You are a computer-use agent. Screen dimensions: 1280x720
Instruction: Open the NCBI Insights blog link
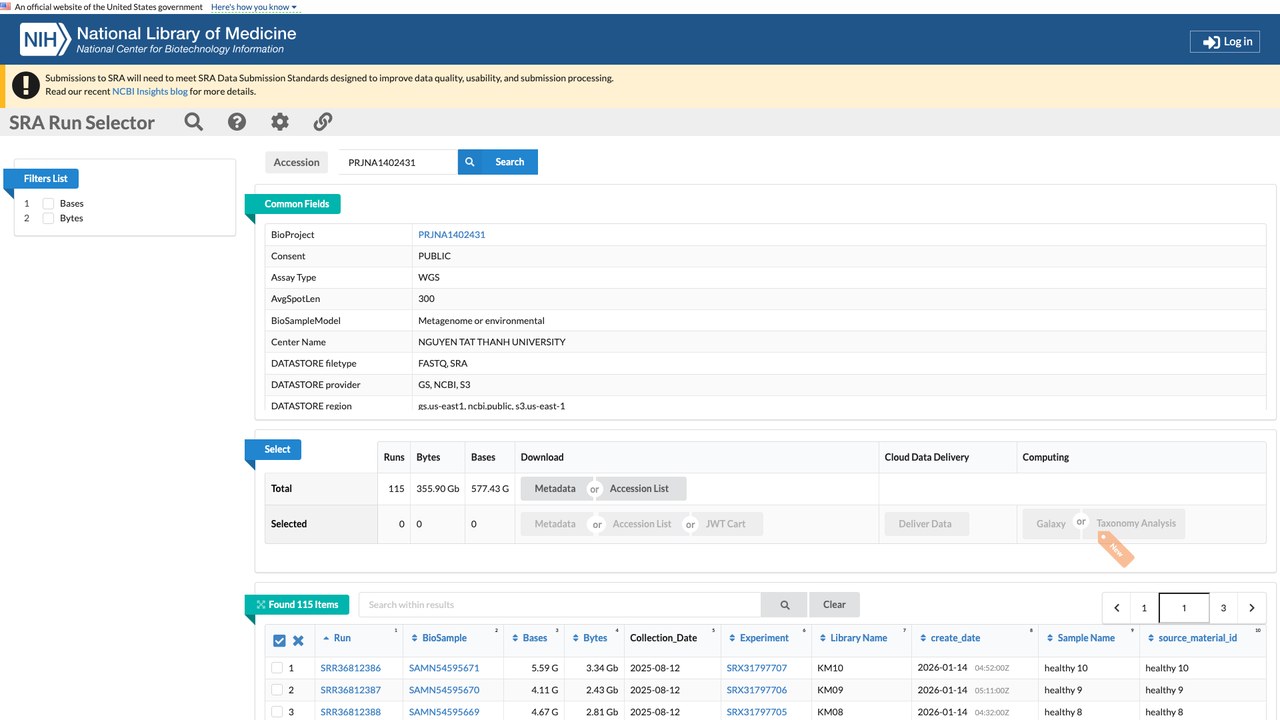pos(150,91)
